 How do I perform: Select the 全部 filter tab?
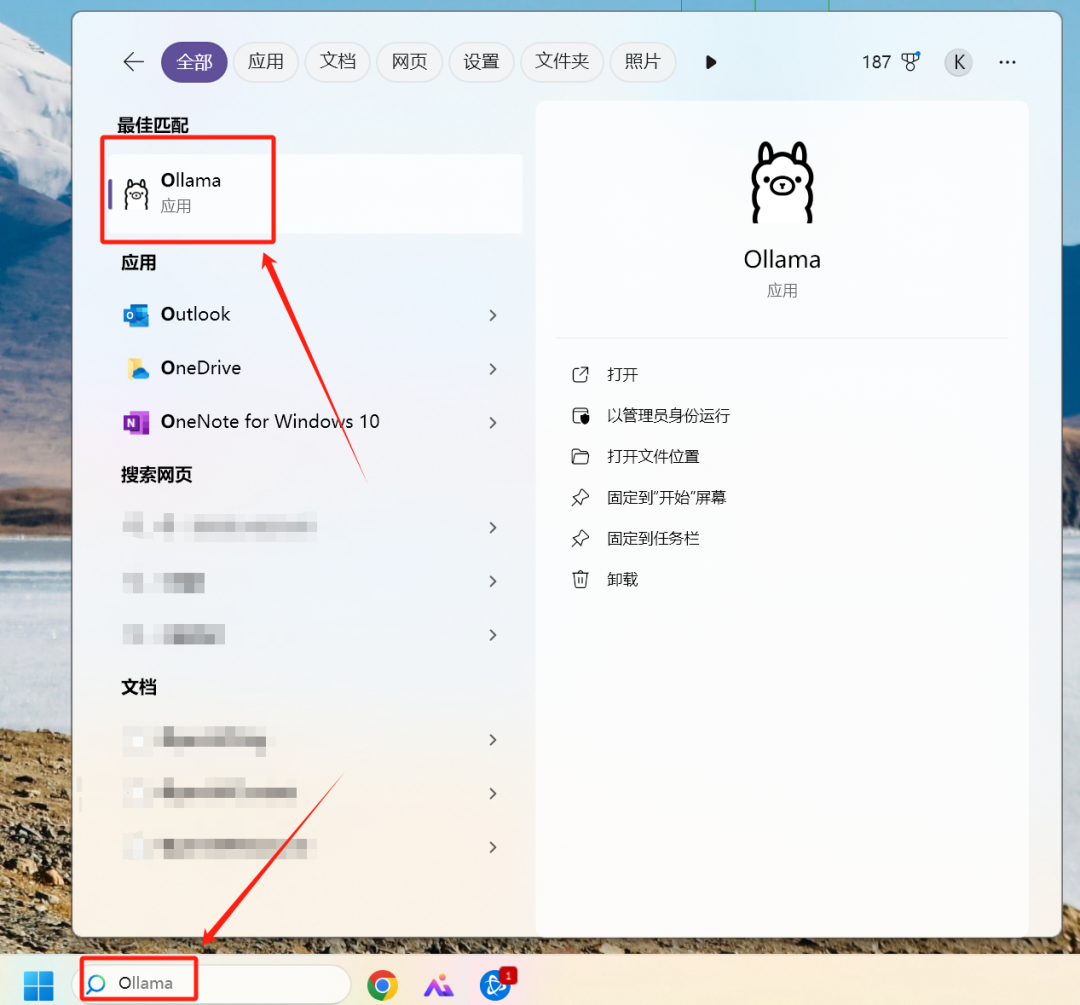194,62
